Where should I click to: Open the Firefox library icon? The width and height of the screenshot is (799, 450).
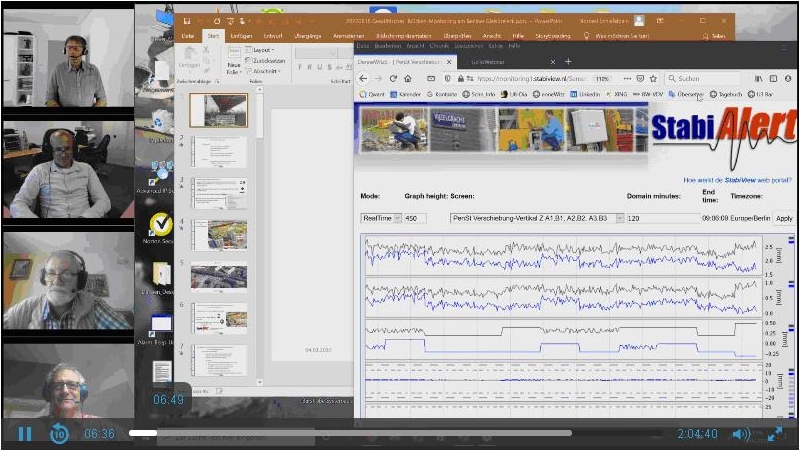pos(759,78)
